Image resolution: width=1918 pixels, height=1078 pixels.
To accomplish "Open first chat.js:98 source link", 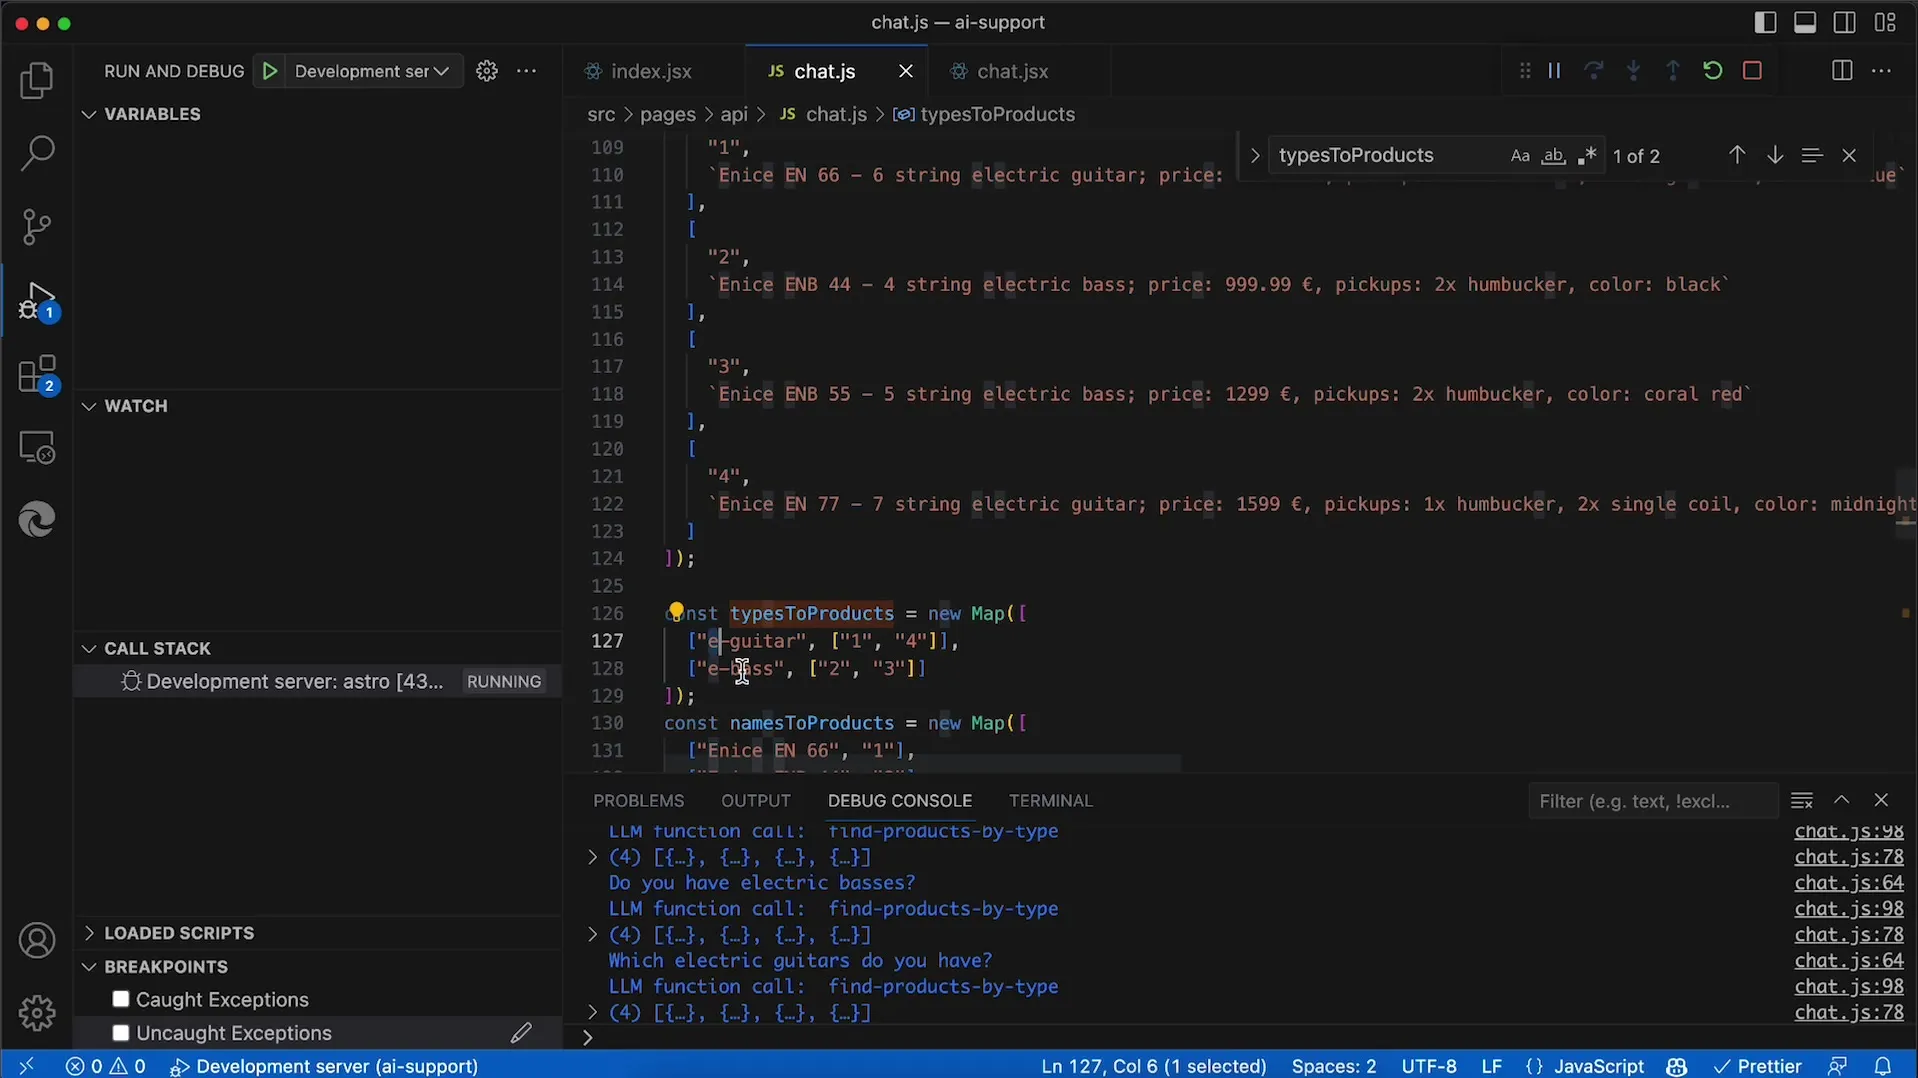I will click(x=1848, y=832).
